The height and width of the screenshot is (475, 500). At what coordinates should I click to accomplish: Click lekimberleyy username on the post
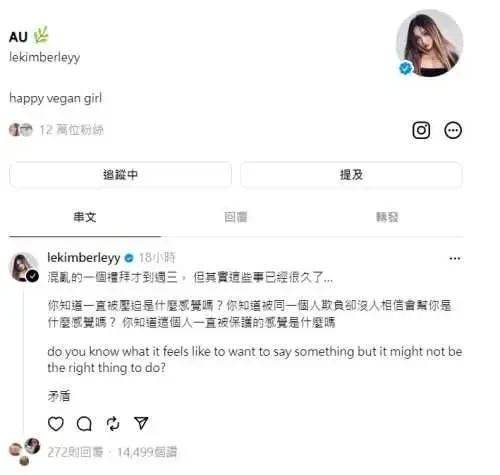point(84,257)
